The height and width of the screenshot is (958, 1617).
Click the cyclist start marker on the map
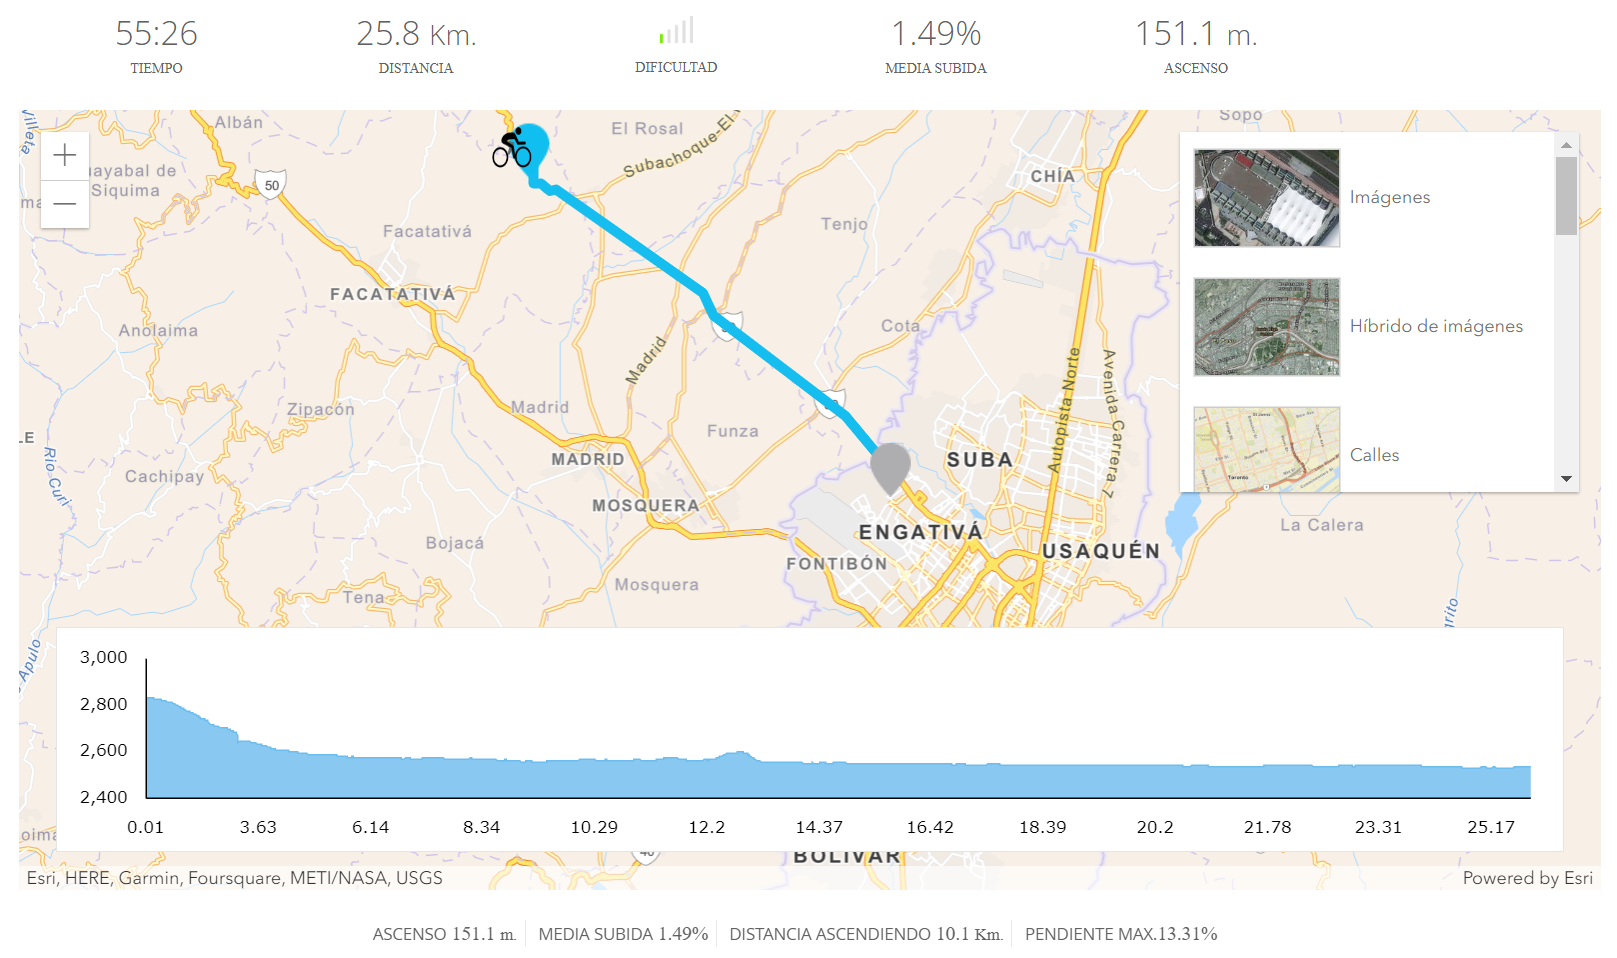click(x=513, y=148)
